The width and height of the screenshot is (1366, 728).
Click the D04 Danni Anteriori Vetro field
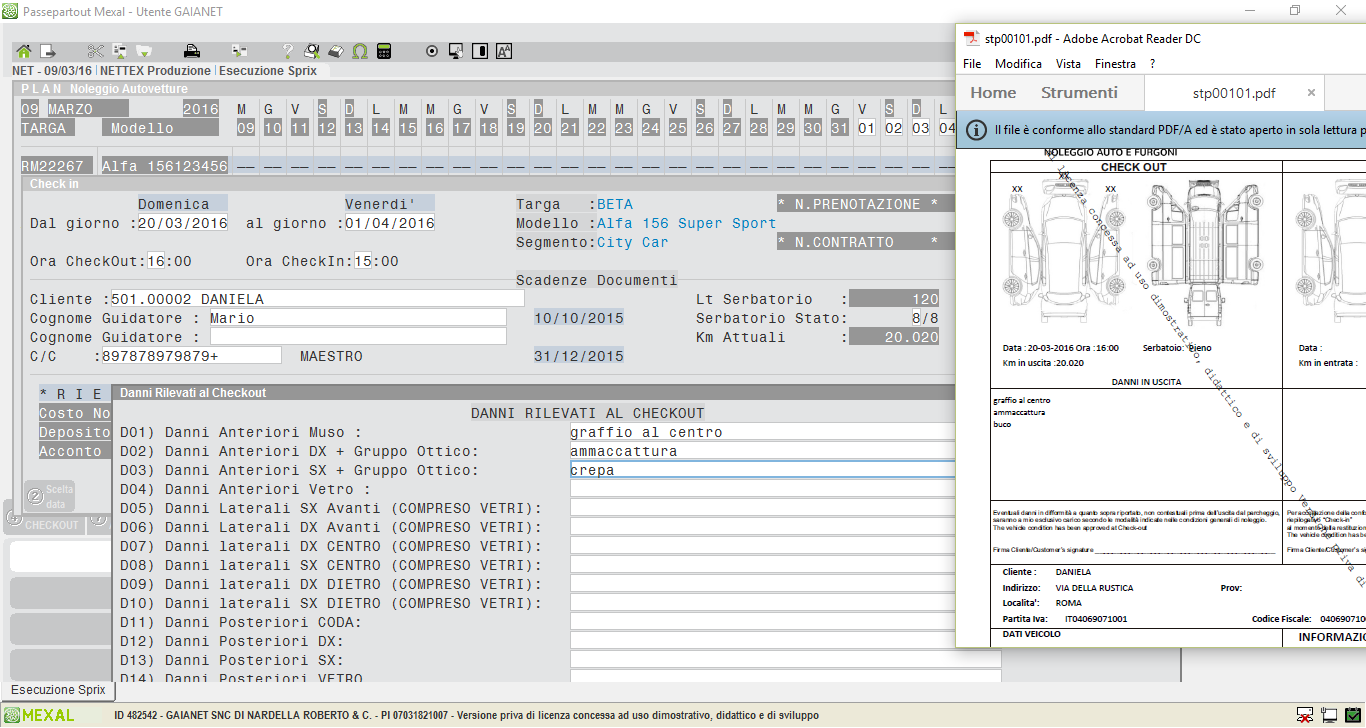[763, 489]
